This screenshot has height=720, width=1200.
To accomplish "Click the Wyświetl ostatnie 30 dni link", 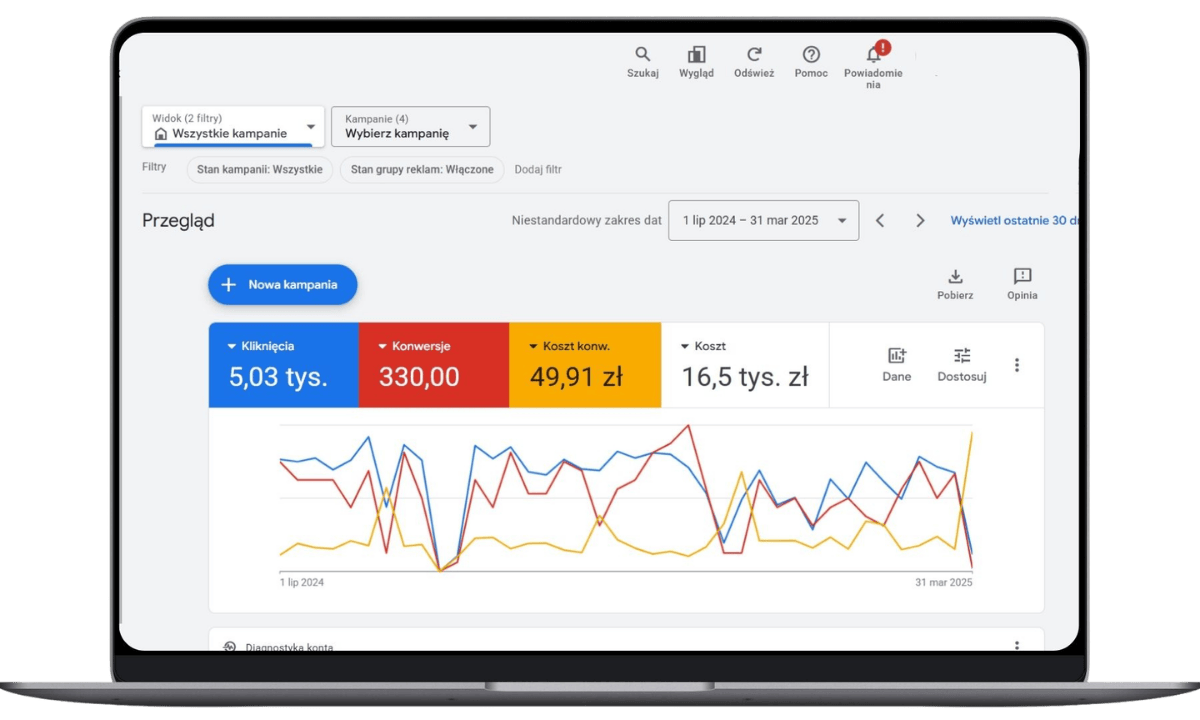I will point(1013,220).
